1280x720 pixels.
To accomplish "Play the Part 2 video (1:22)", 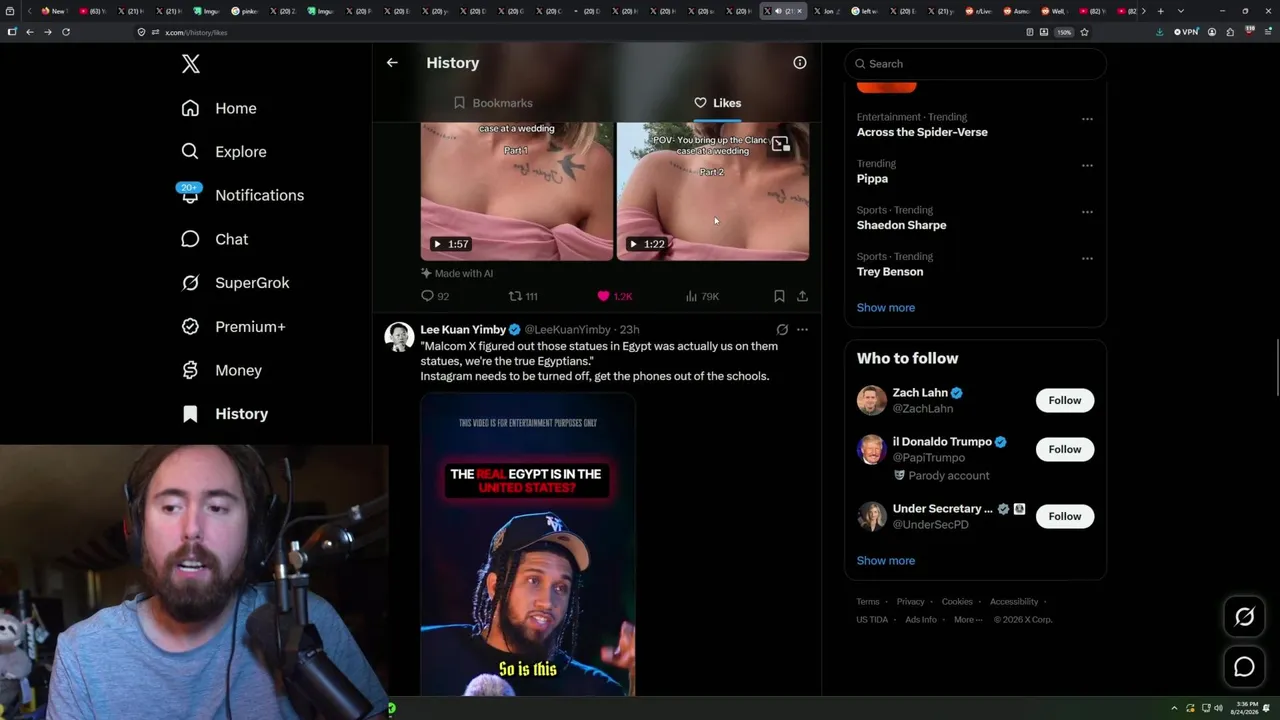I will click(713, 191).
